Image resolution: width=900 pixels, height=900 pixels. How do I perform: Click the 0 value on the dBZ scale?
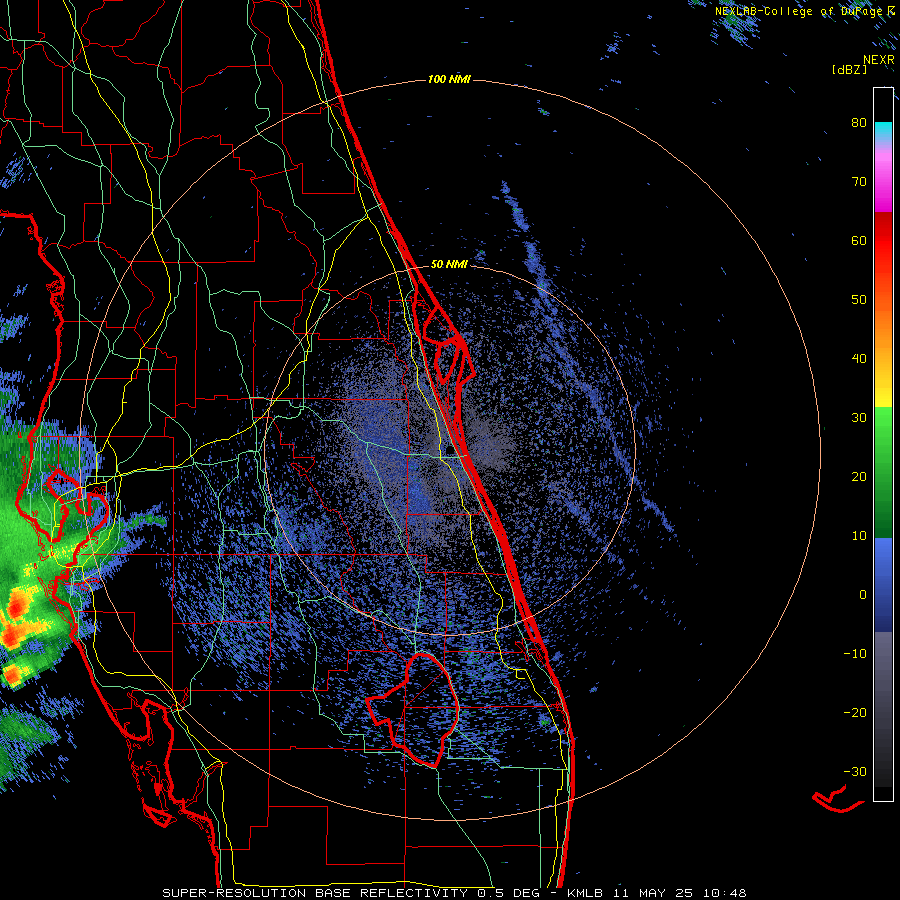863,595
